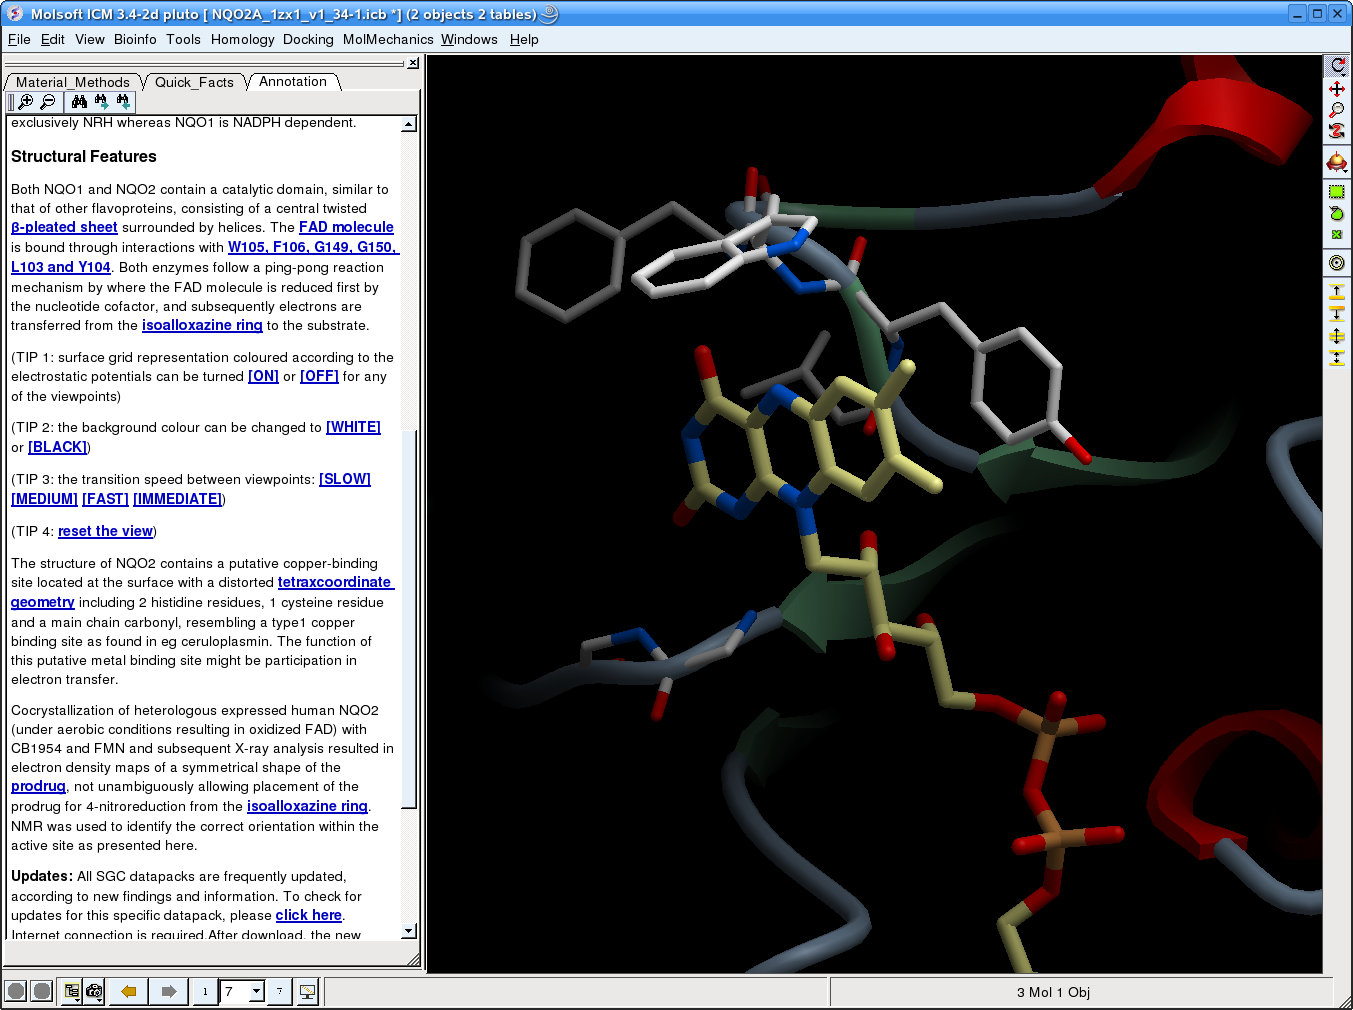Click the zoom out magnifier in annotation toolbar

[47, 101]
